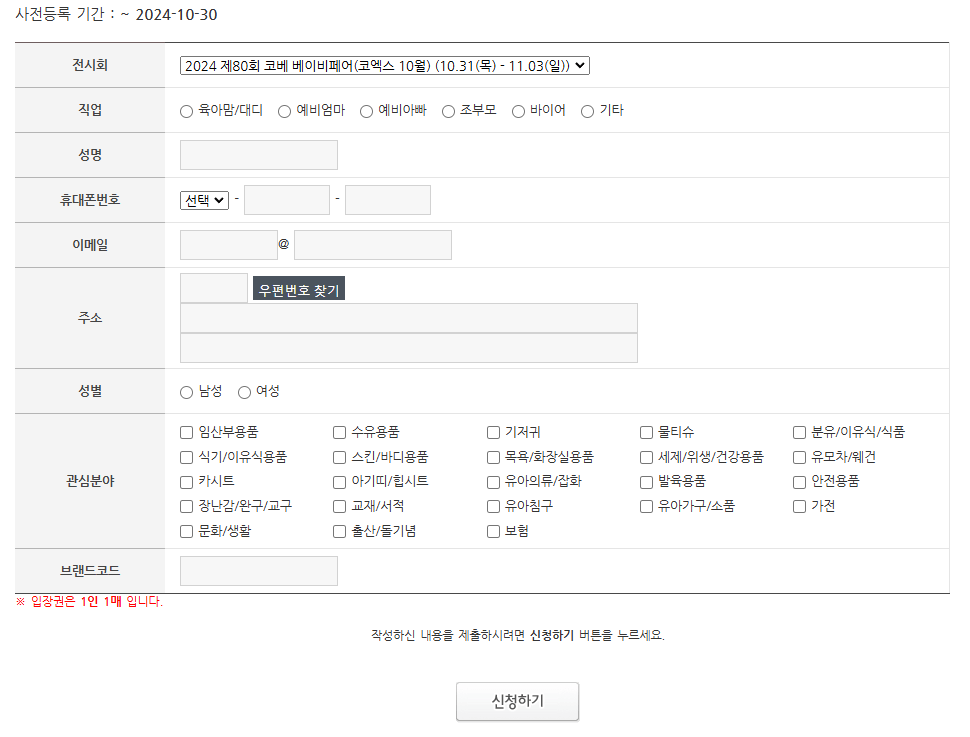The height and width of the screenshot is (737, 970).
Task: Check 출산/돌기념 checkbox
Action: (339, 532)
